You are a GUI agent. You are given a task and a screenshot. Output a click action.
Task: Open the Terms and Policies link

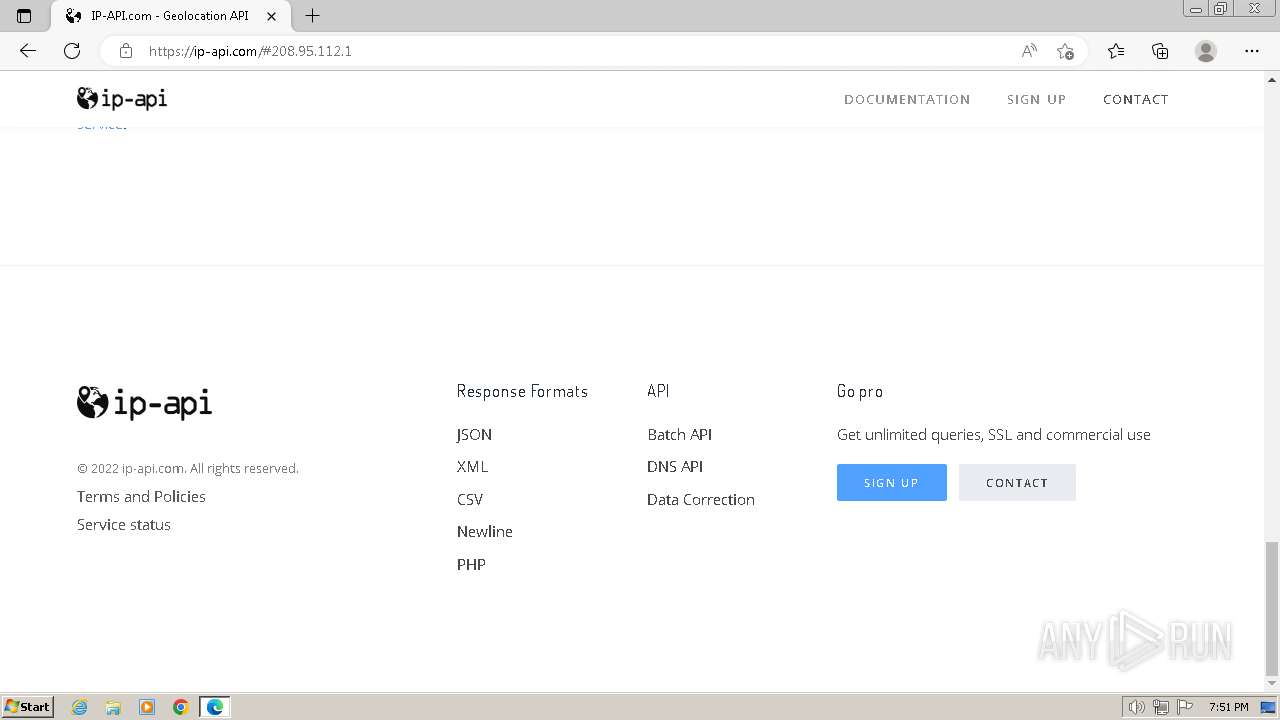141,497
